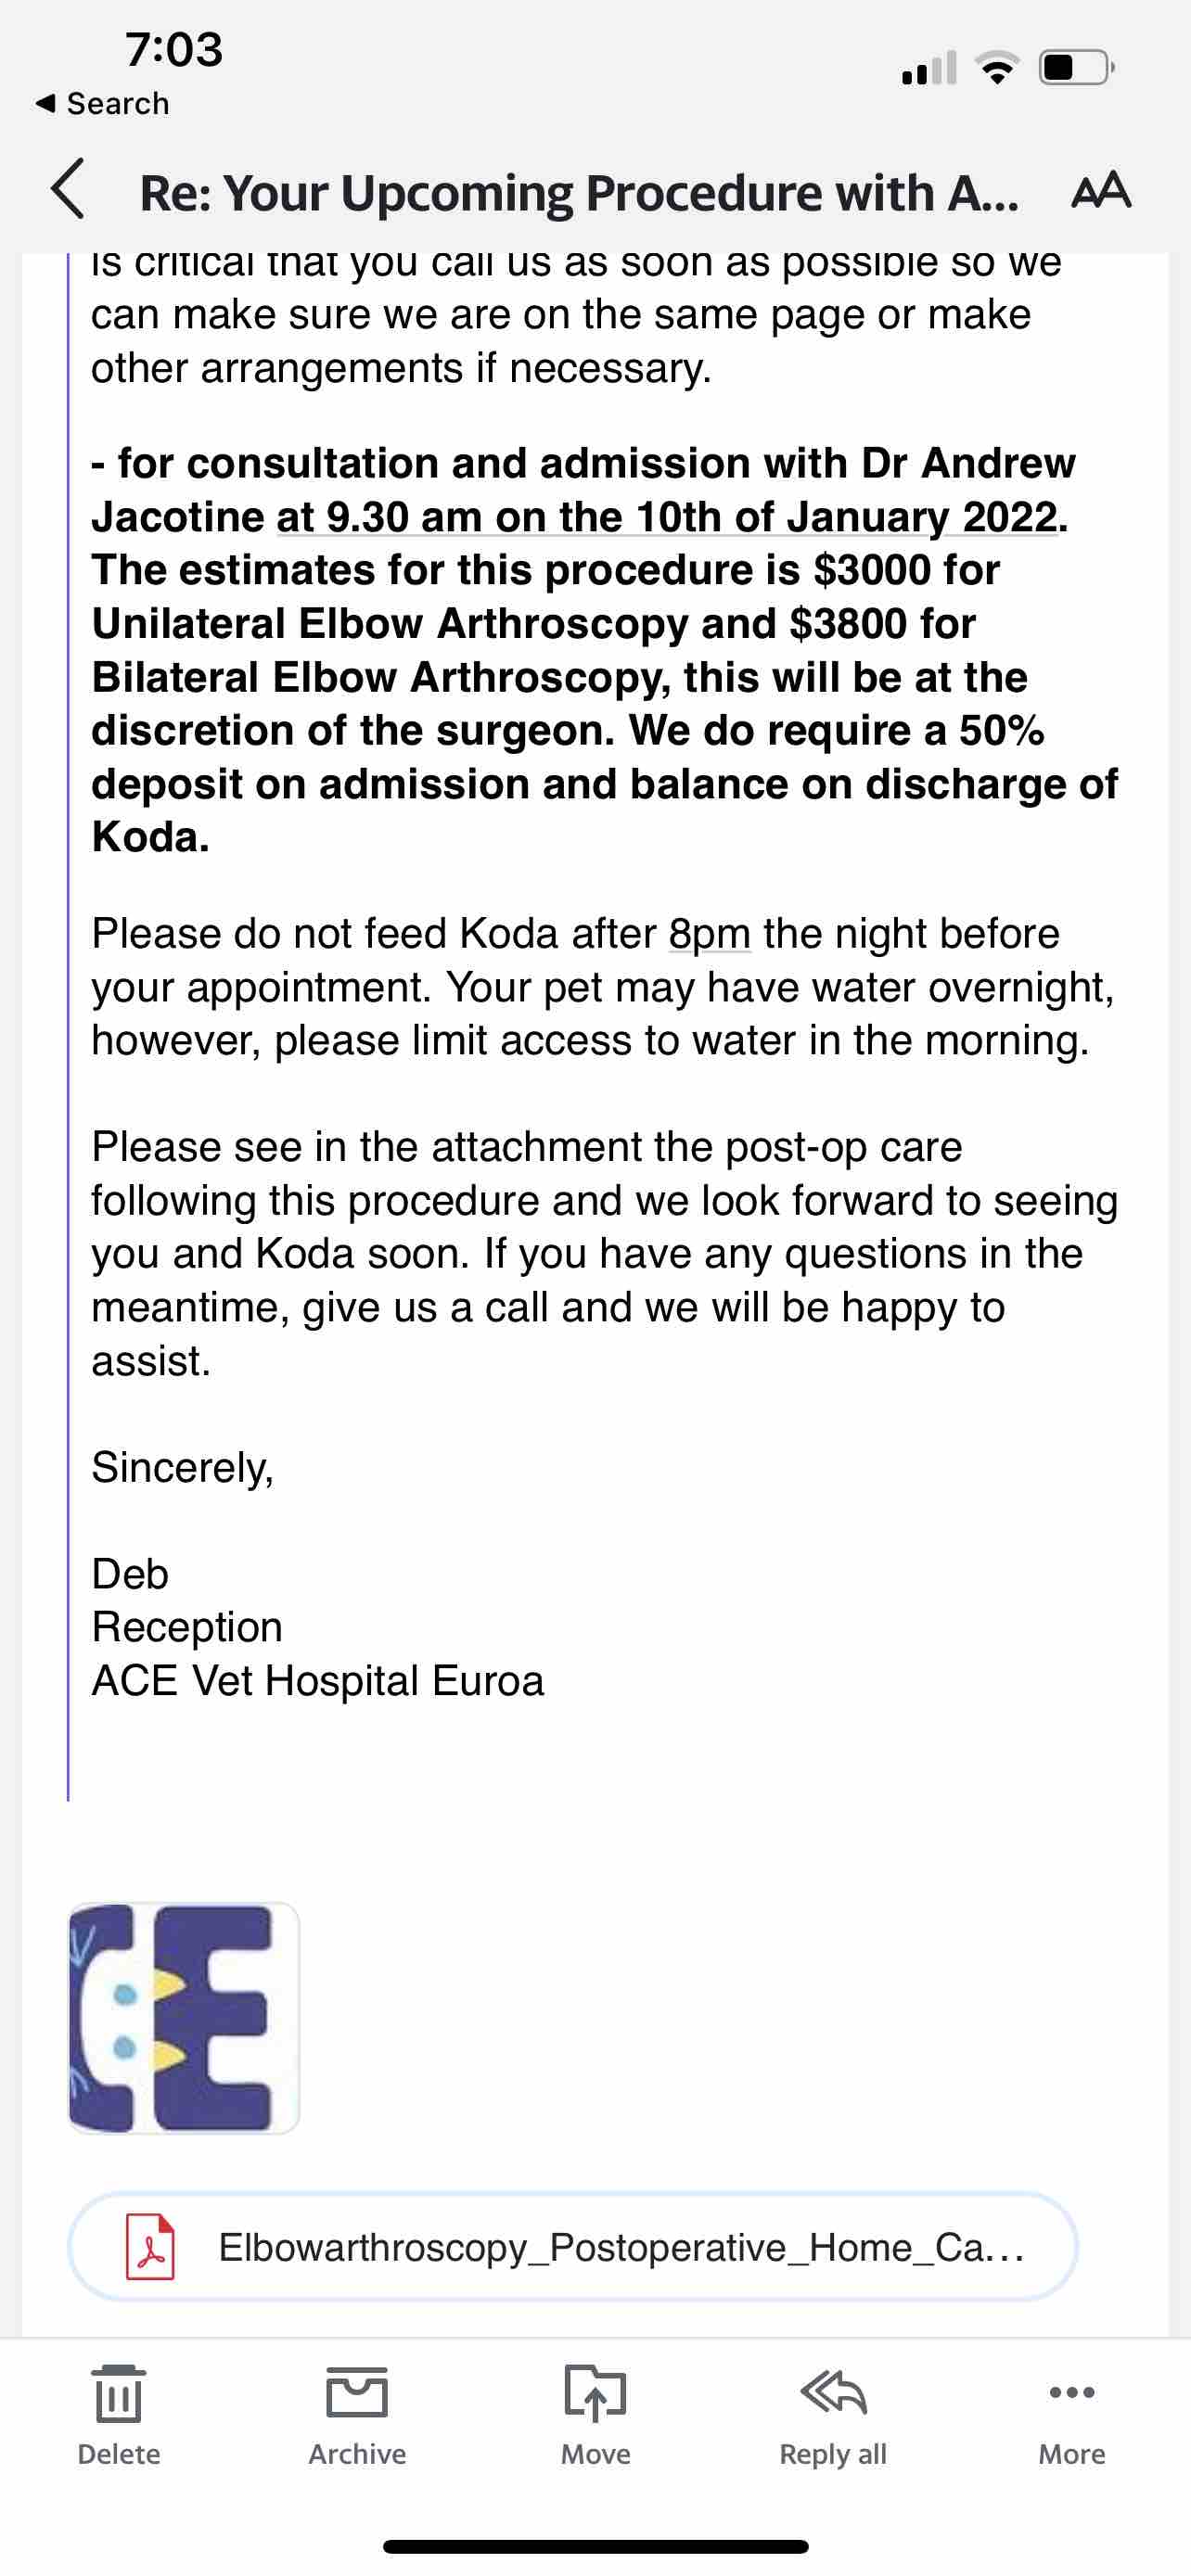This screenshot has height=2576, width=1191.
Task: Open the Elbowarthroscopy Postoperative attachment name
Action: point(620,2247)
